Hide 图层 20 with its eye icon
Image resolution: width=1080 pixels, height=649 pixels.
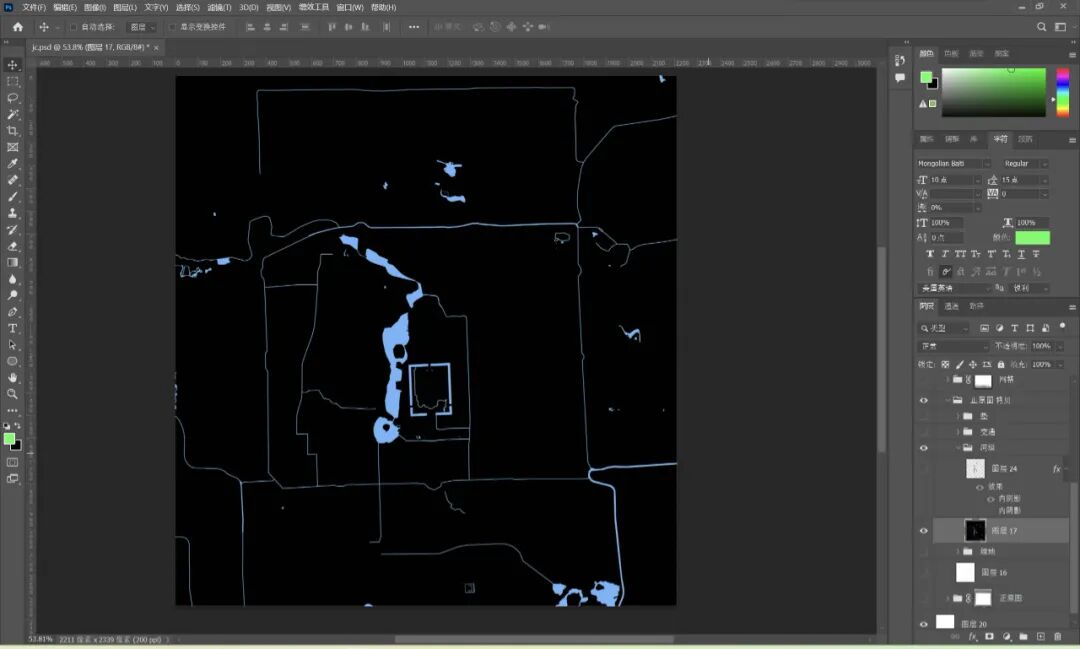pos(924,624)
